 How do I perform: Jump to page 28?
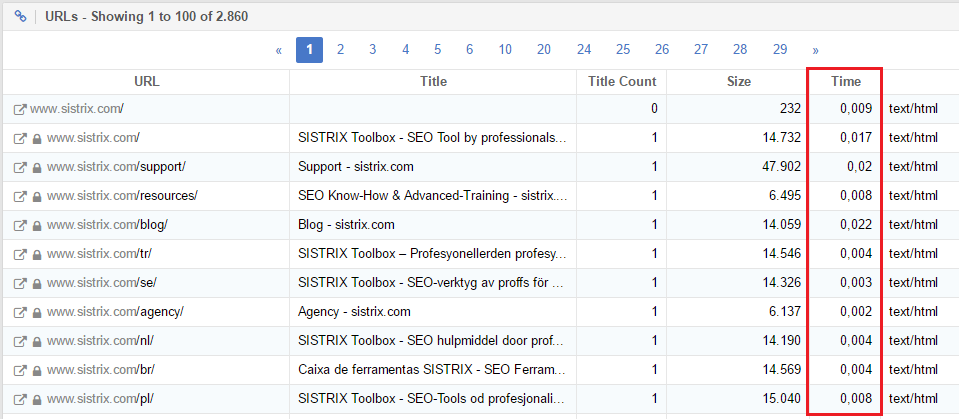740,50
